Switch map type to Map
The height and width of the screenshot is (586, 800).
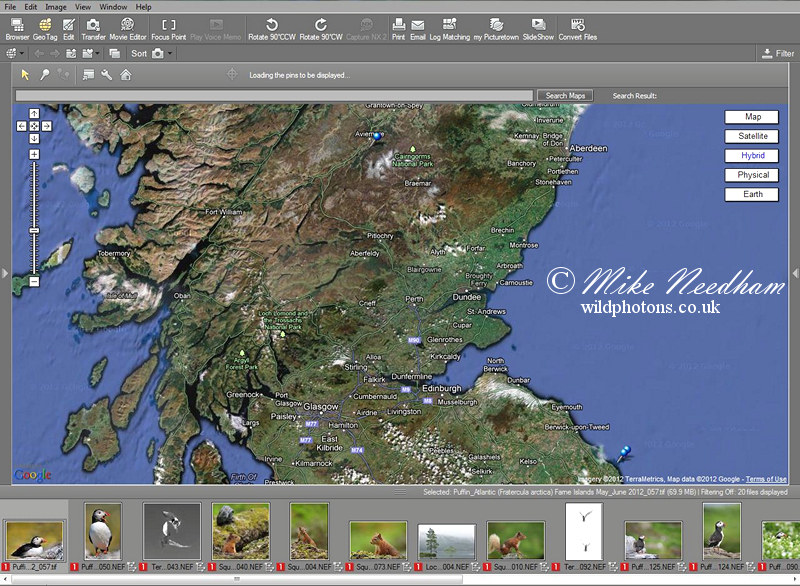pyautogui.click(x=752, y=117)
